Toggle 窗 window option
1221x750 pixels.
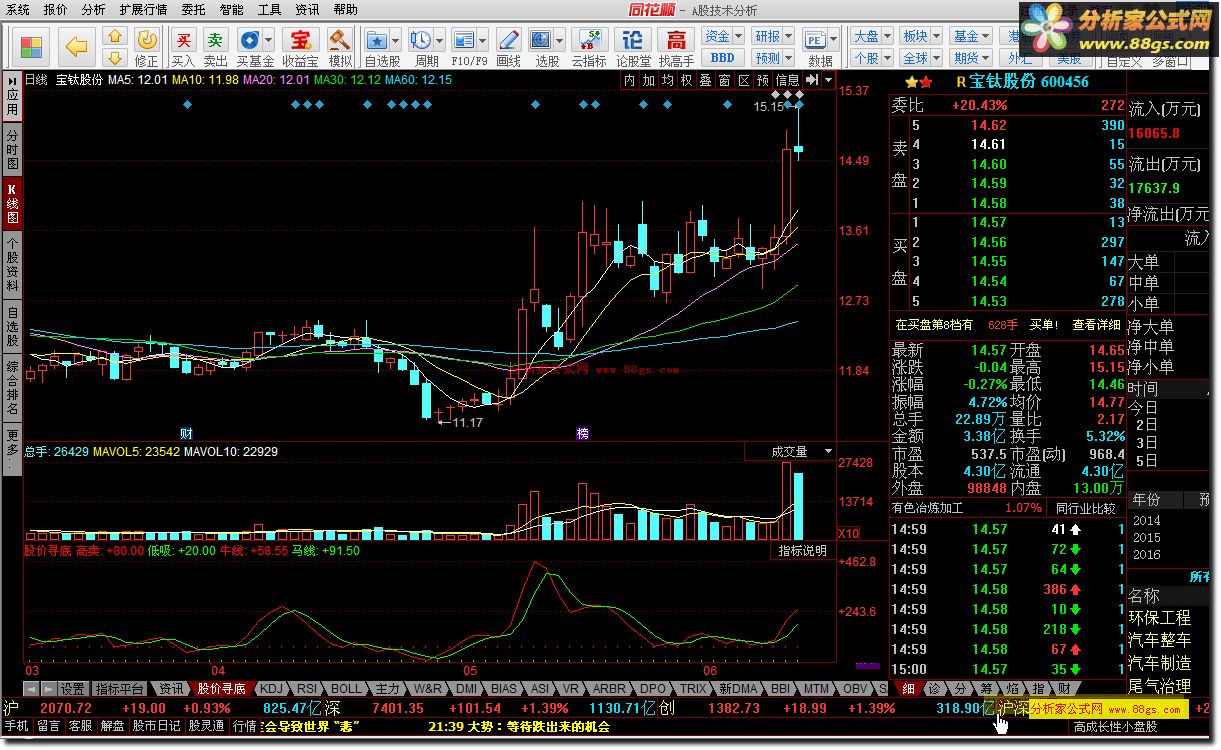[x=724, y=79]
